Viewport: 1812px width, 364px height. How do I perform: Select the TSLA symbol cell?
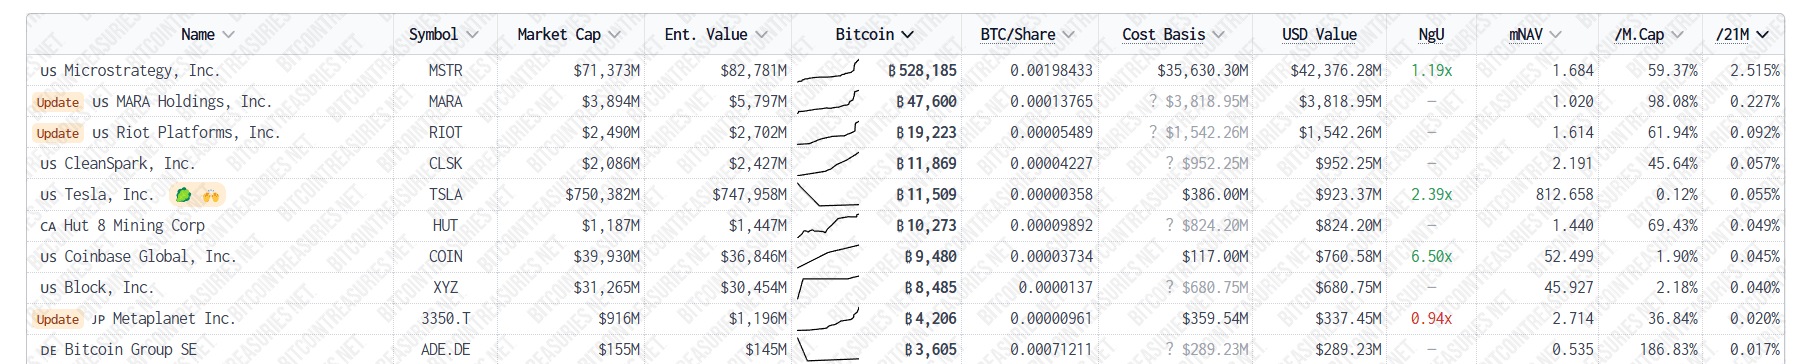445,194
